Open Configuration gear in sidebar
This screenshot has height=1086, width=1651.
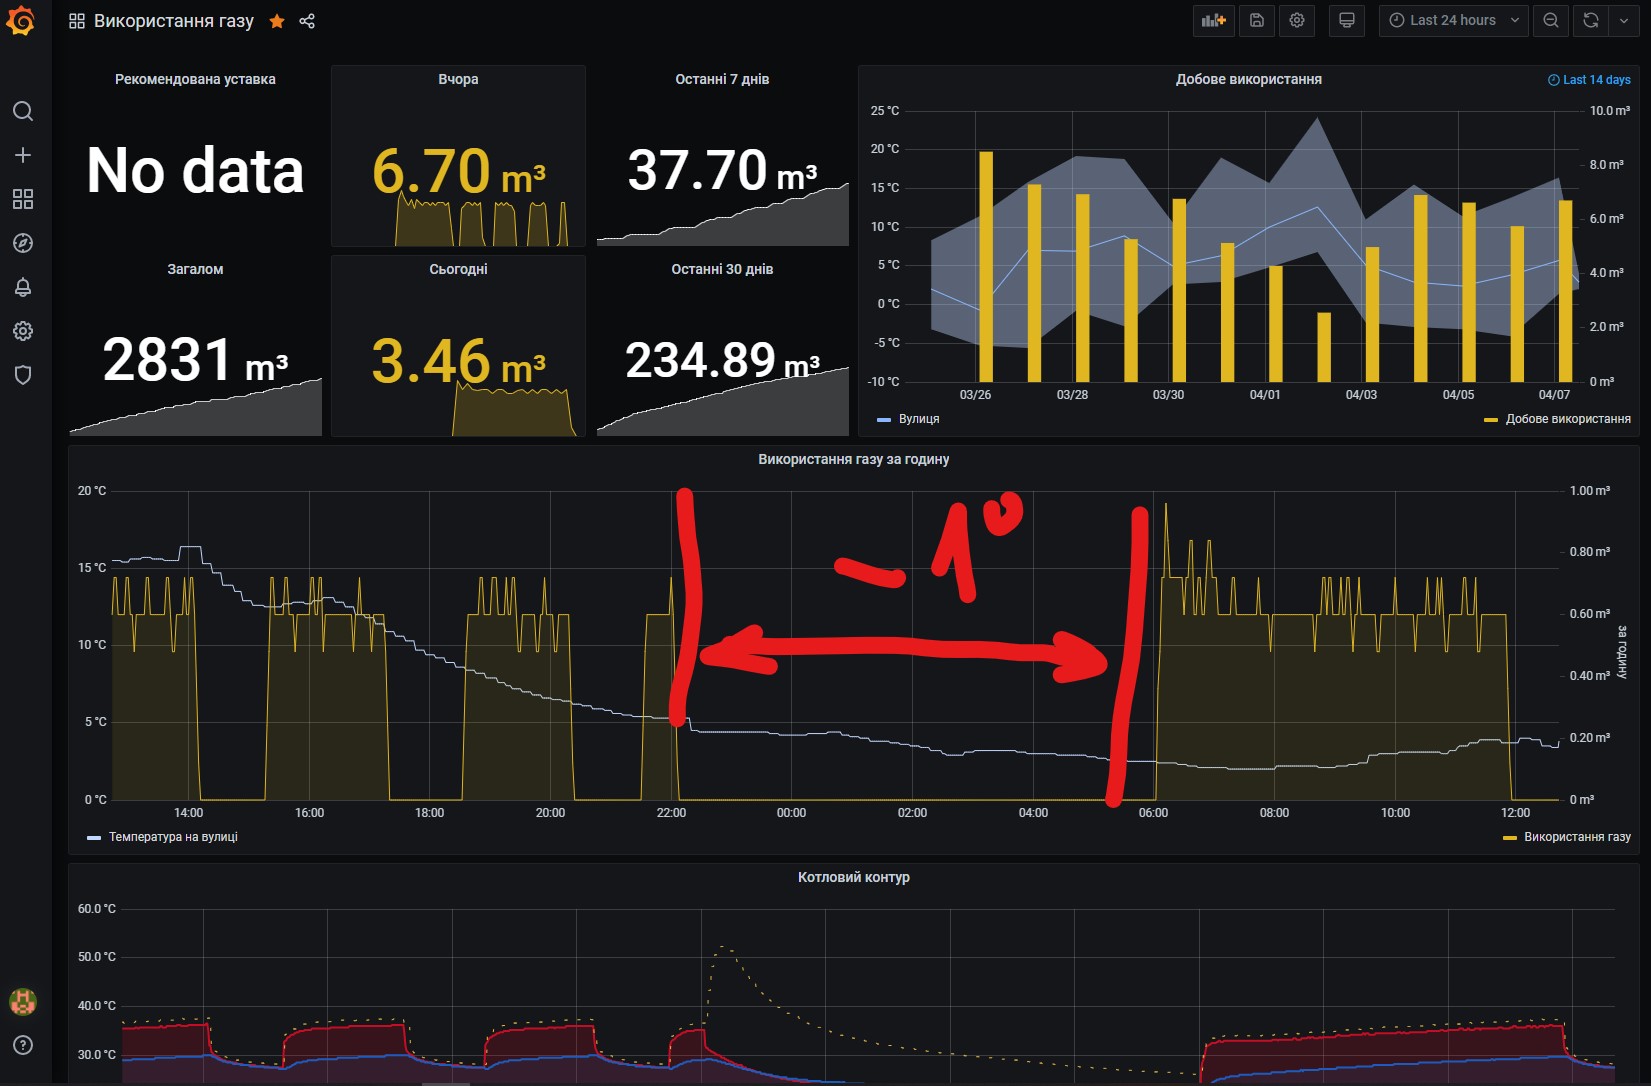23,331
